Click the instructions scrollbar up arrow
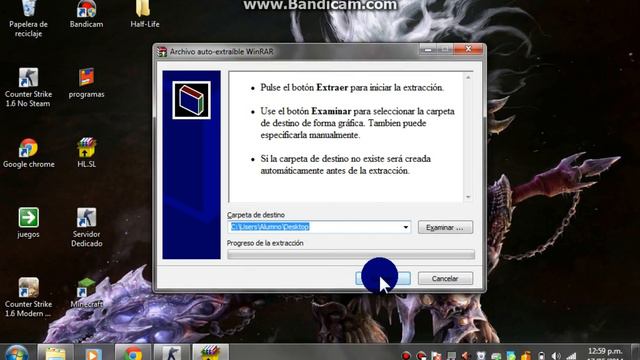 click(x=468, y=77)
